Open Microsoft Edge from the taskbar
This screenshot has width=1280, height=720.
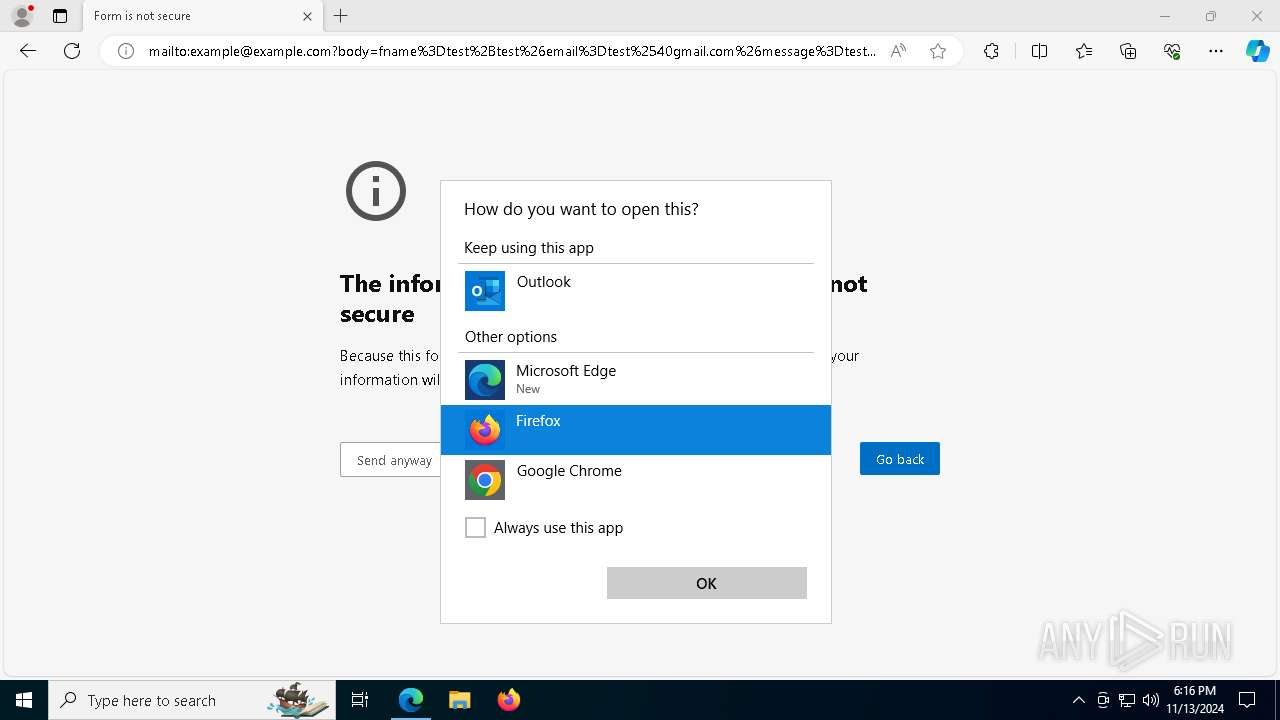click(x=411, y=700)
